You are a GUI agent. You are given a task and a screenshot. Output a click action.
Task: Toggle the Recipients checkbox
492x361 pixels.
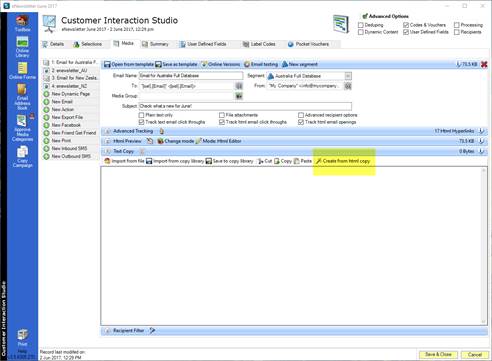pyautogui.click(x=457, y=32)
